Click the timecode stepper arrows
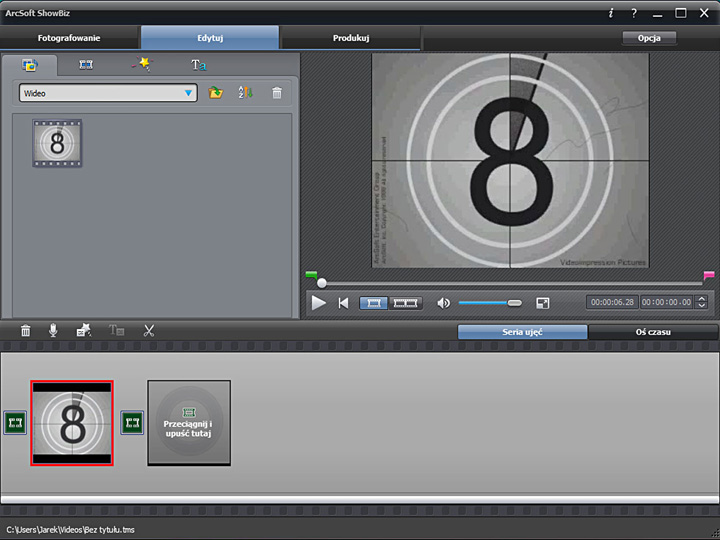 [x=701, y=302]
